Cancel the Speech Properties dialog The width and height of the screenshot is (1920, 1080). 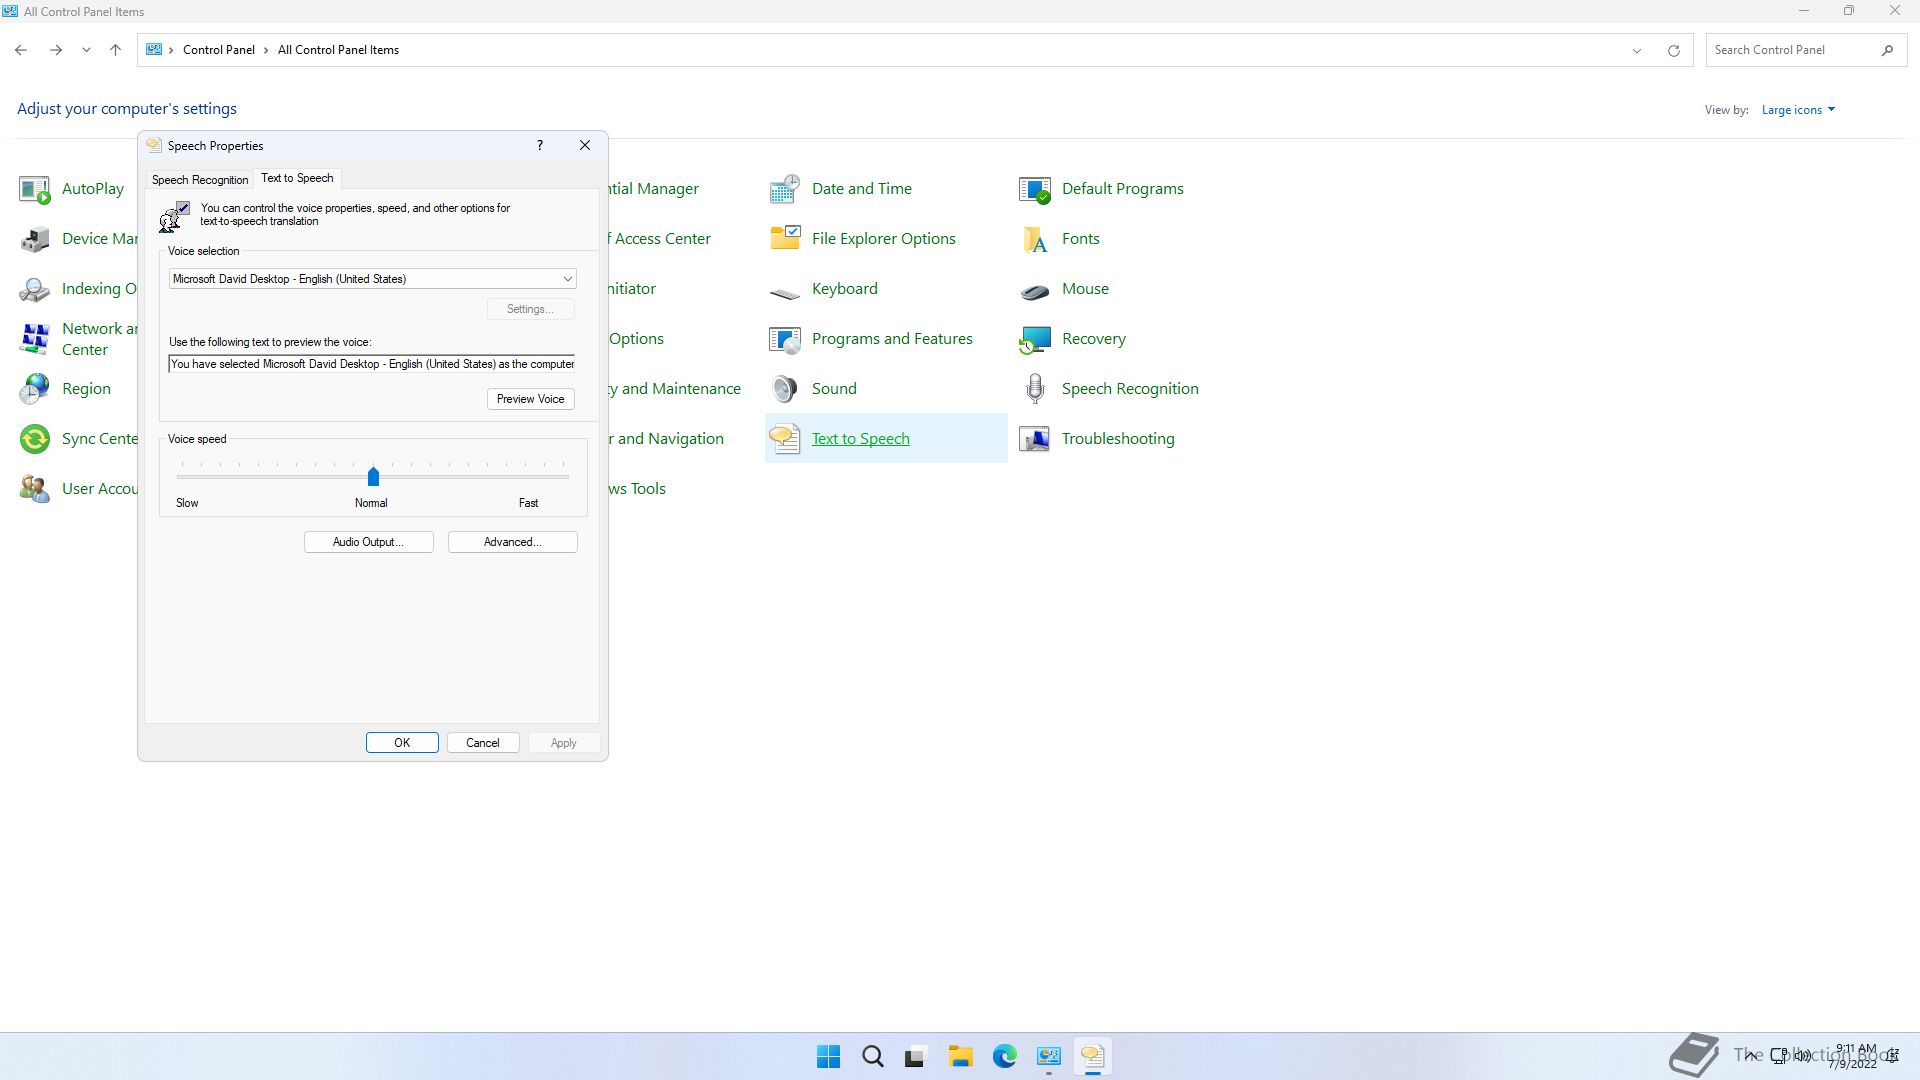482,743
